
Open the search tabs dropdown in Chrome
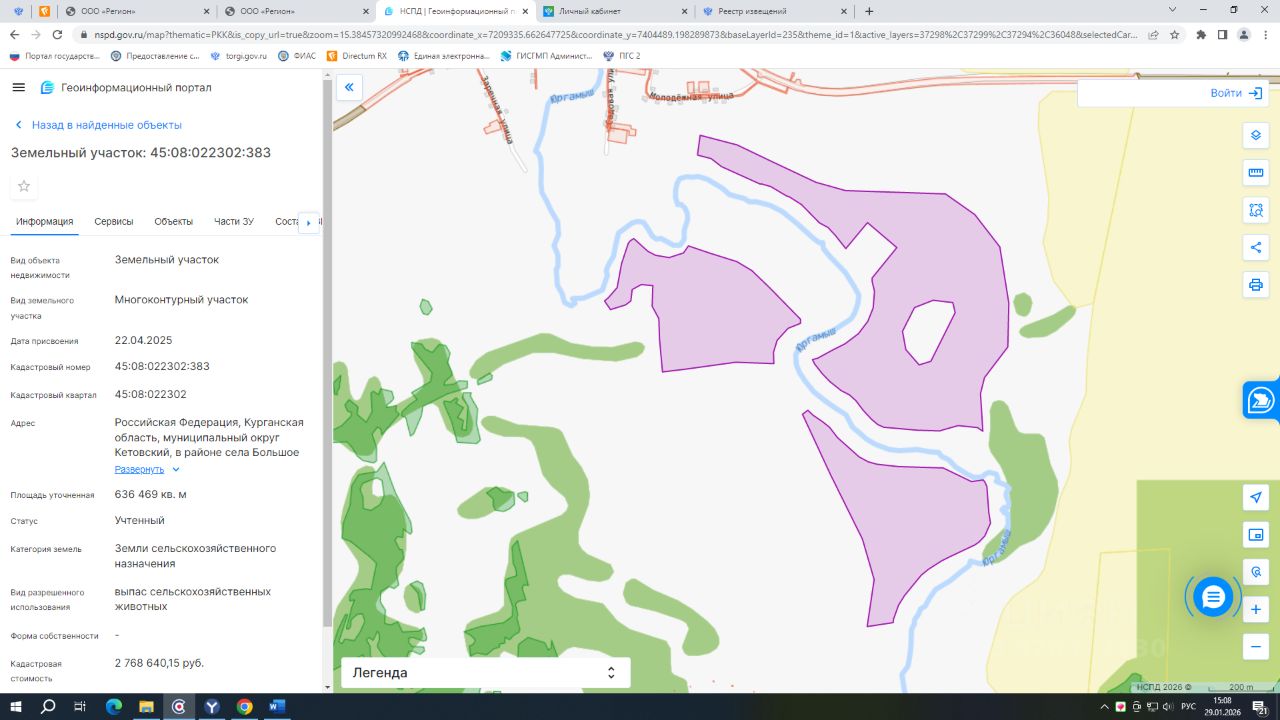point(1172,10)
